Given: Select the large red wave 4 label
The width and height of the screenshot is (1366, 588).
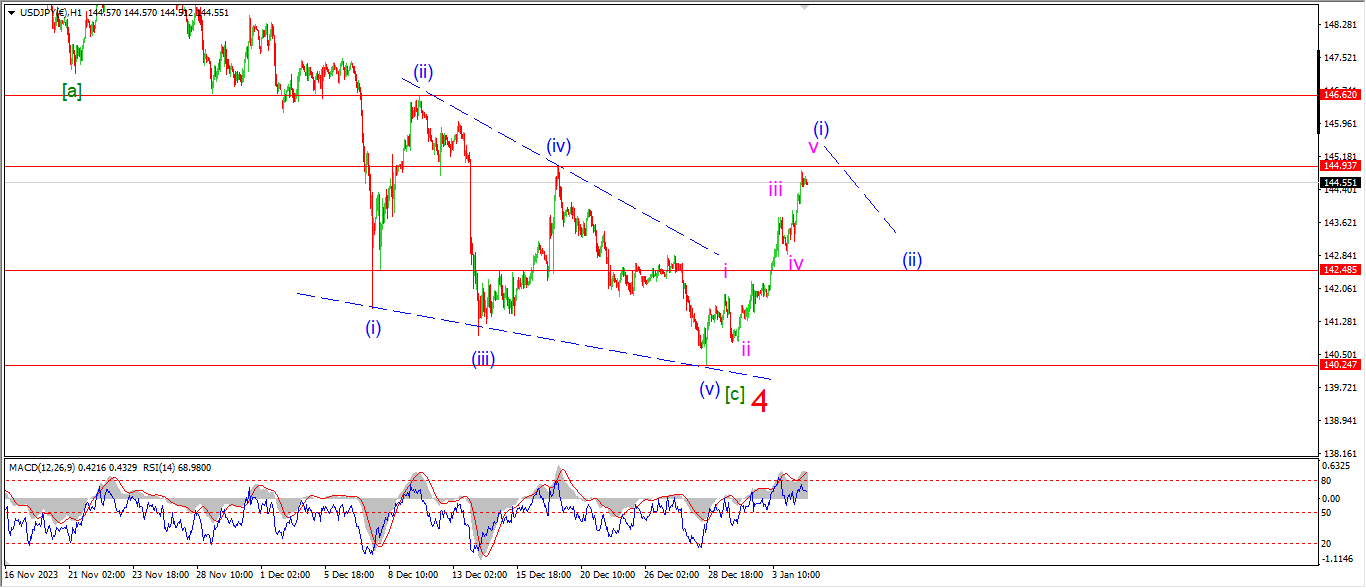Looking at the screenshot, I should coord(760,402).
